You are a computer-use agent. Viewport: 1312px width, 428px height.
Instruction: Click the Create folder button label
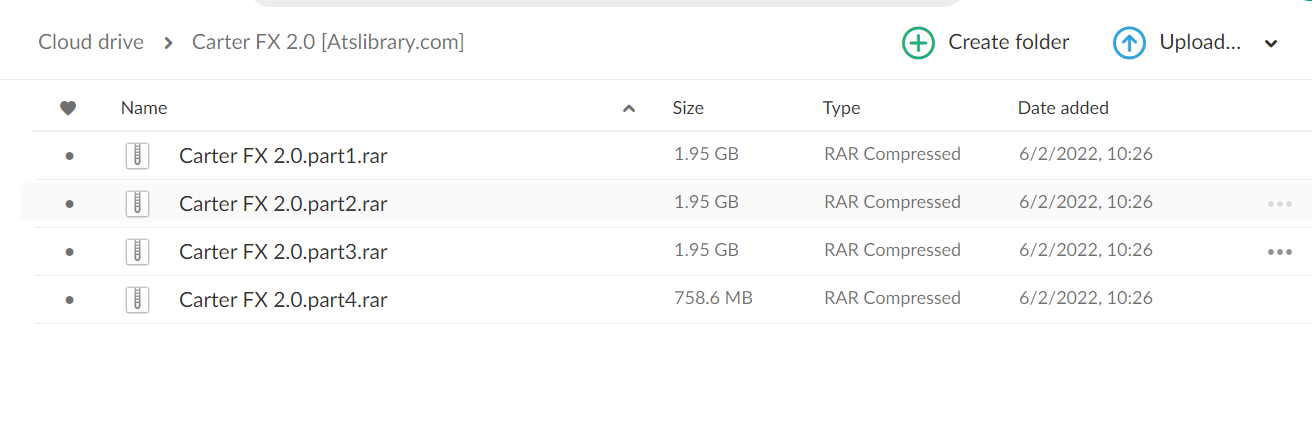click(1008, 42)
